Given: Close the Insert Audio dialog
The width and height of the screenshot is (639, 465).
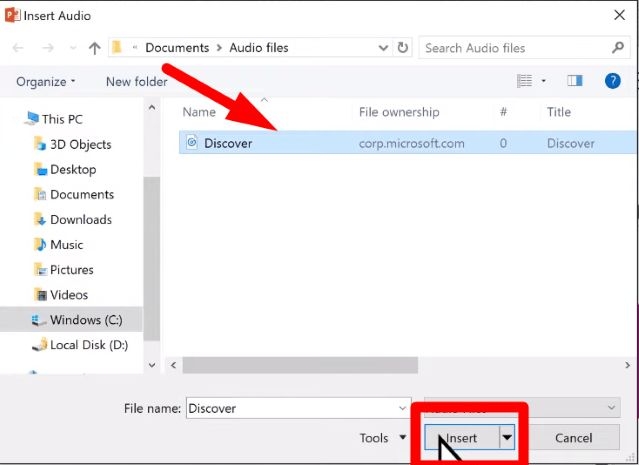Looking at the screenshot, I should (x=619, y=15).
